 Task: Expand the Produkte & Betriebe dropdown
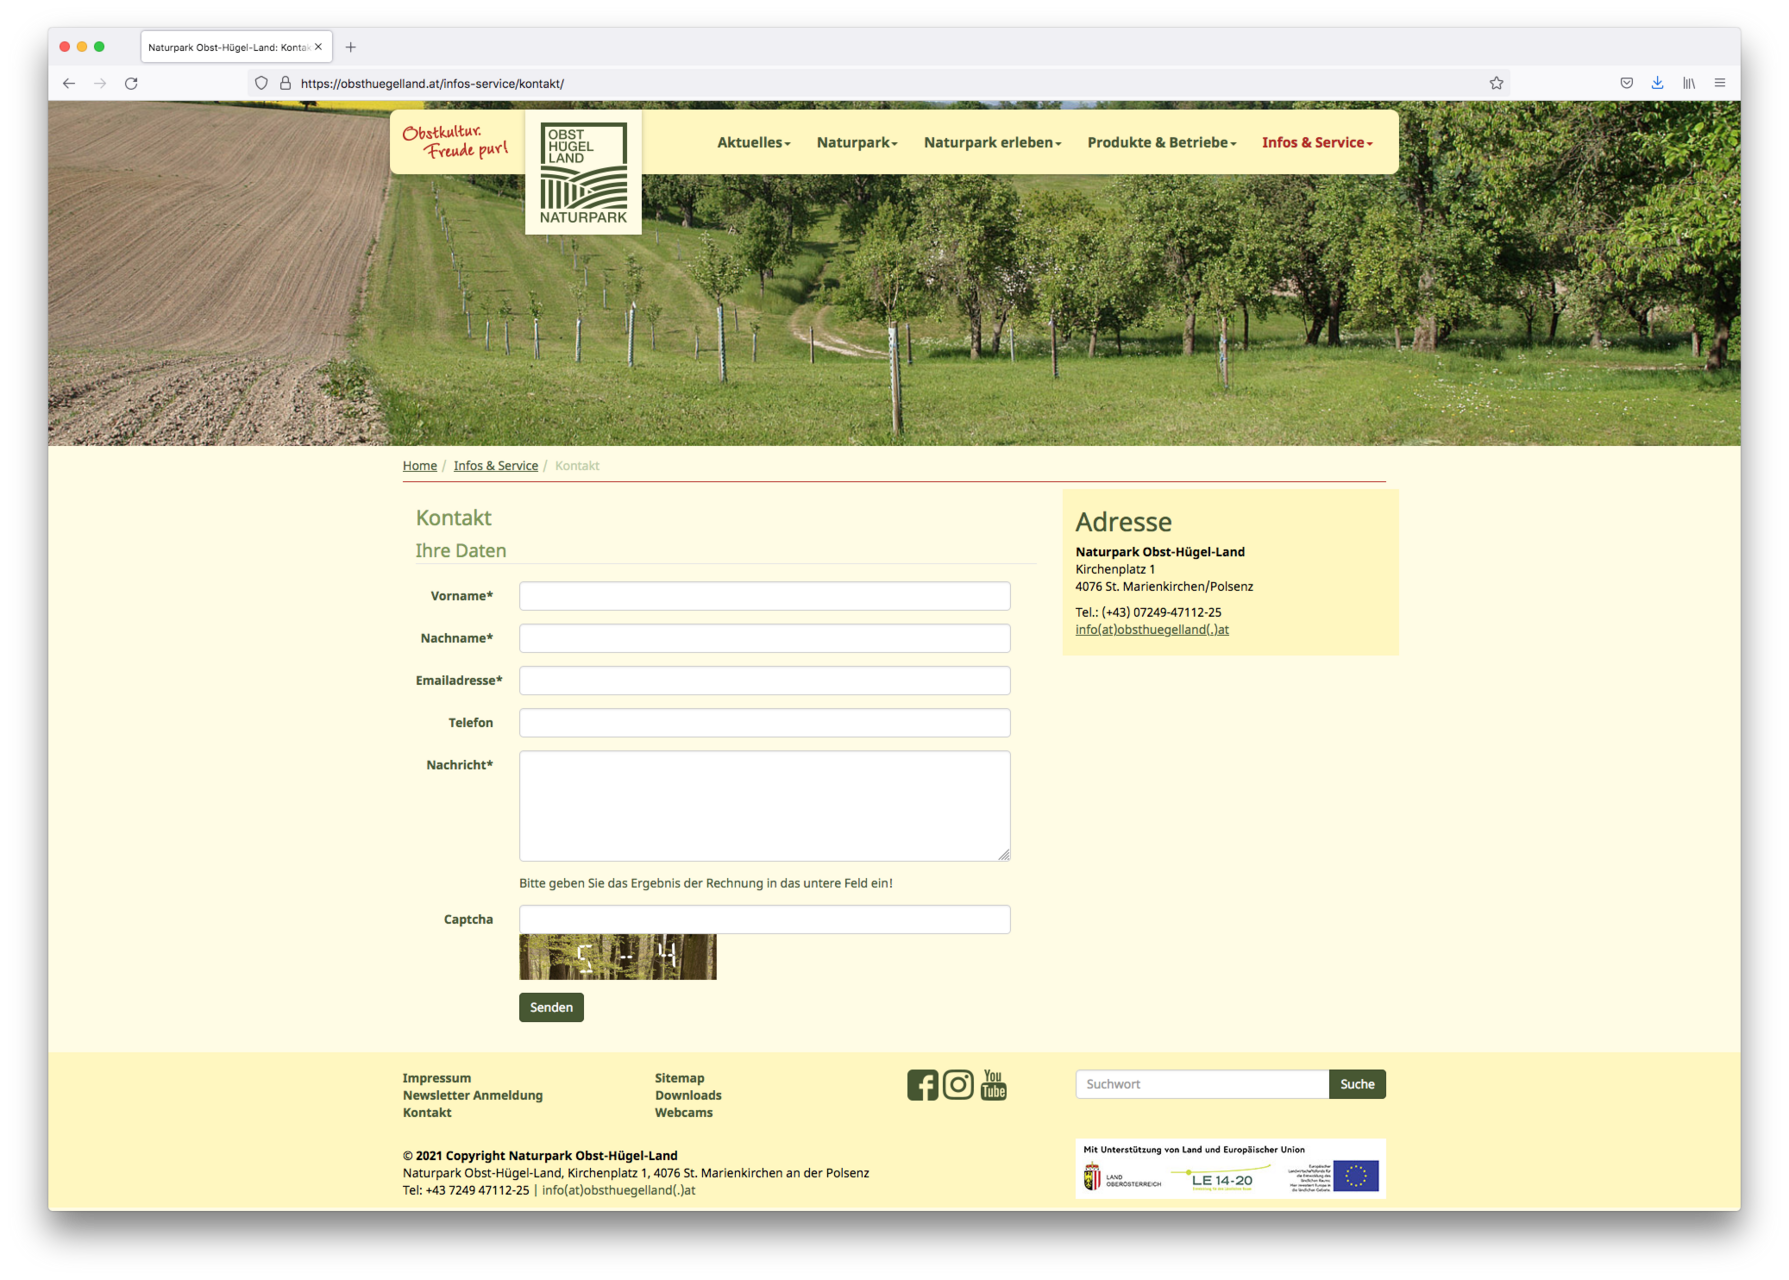pos(1161,143)
